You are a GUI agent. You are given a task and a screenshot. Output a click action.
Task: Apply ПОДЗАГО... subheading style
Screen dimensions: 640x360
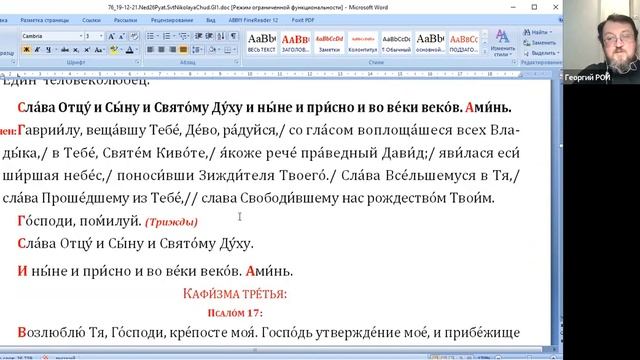pos(464,43)
